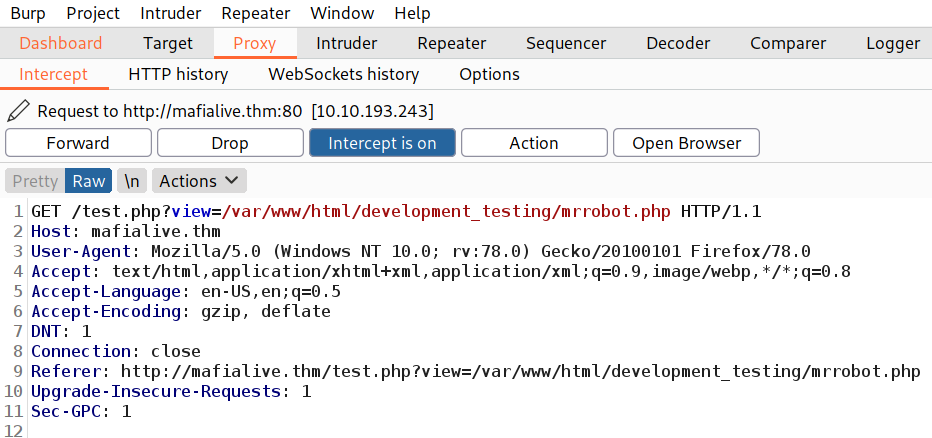This screenshot has height=438, width=932.
Task: Click the IP address 10.10.193.243
Action: pyautogui.click(x=373, y=111)
